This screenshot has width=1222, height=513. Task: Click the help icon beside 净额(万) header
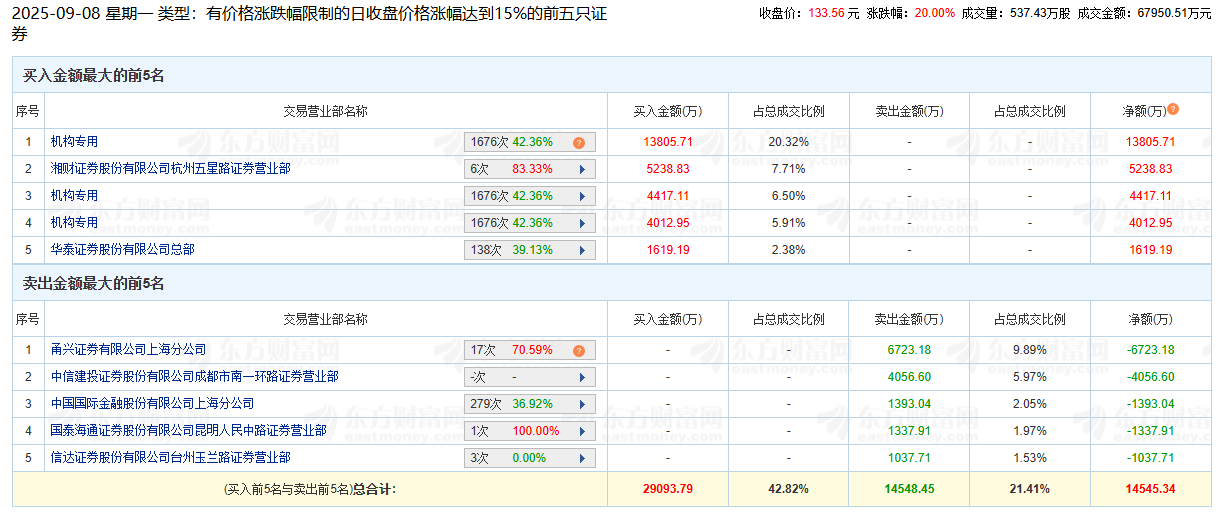(x=1173, y=110)
